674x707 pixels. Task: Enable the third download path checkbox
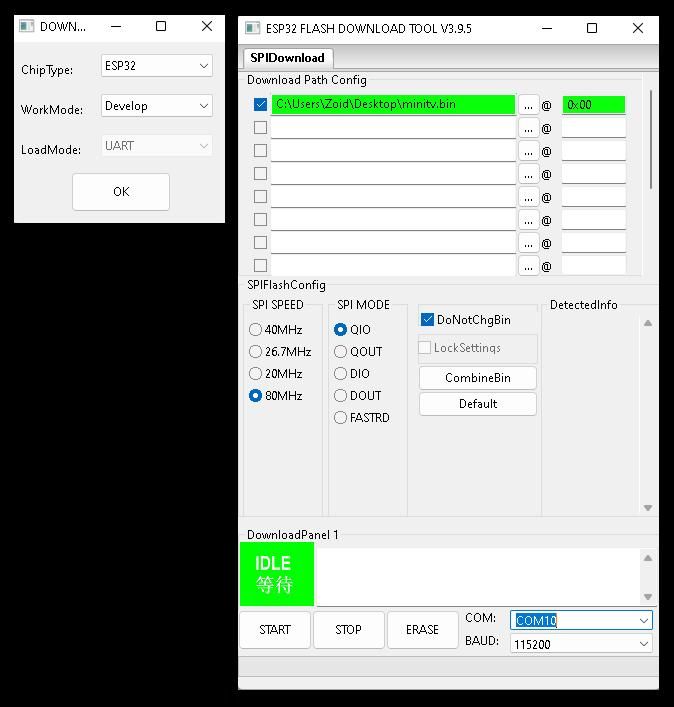(260, 151)
